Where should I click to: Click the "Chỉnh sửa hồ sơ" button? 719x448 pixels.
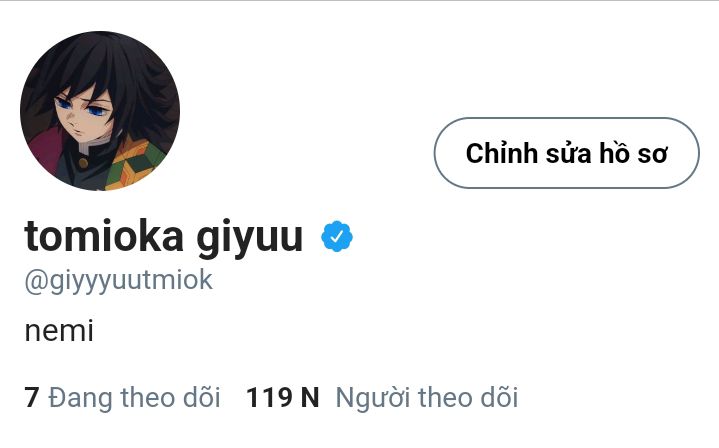[x=566, y=153]
